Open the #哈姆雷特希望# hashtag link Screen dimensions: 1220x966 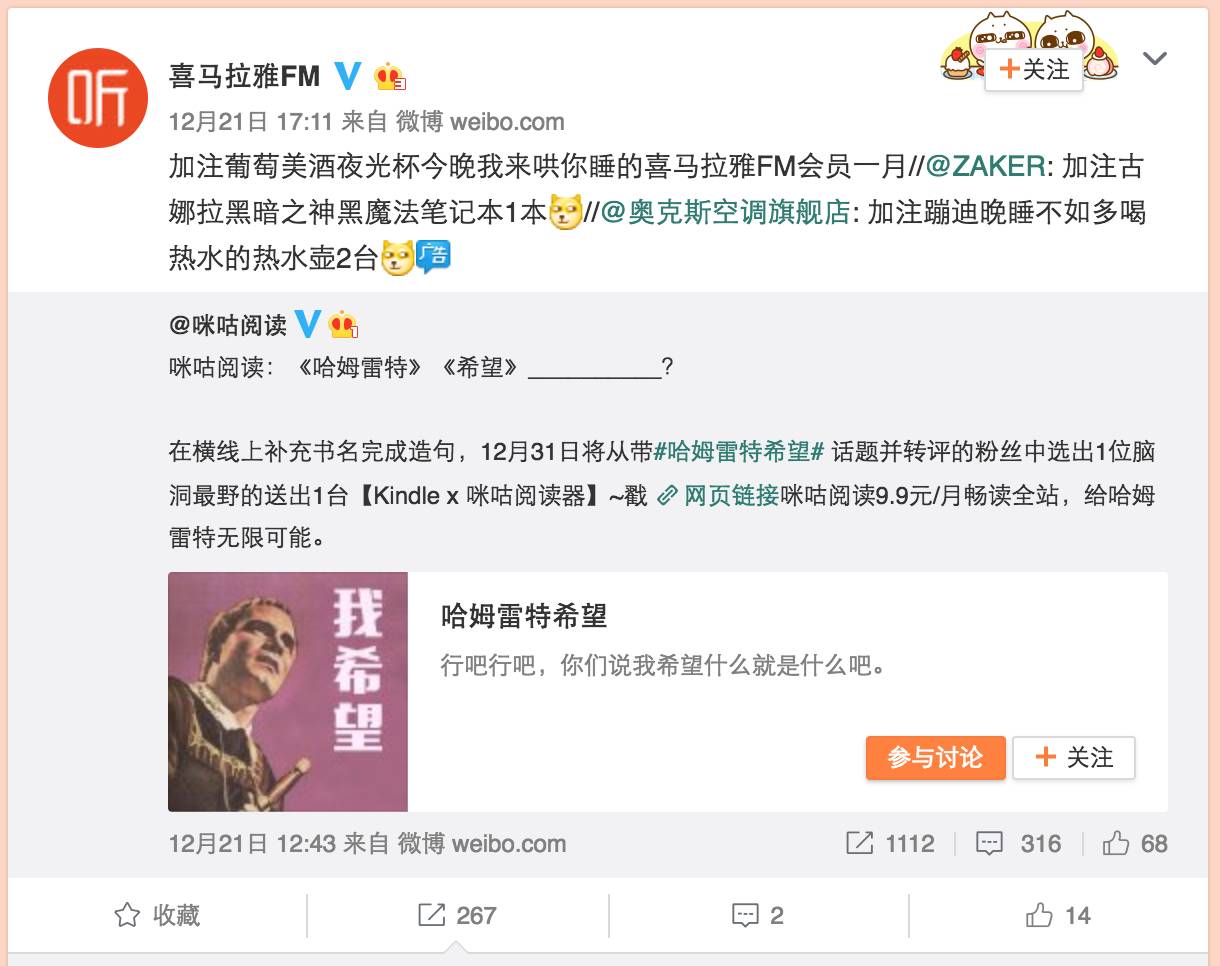(x=738, y=450)
